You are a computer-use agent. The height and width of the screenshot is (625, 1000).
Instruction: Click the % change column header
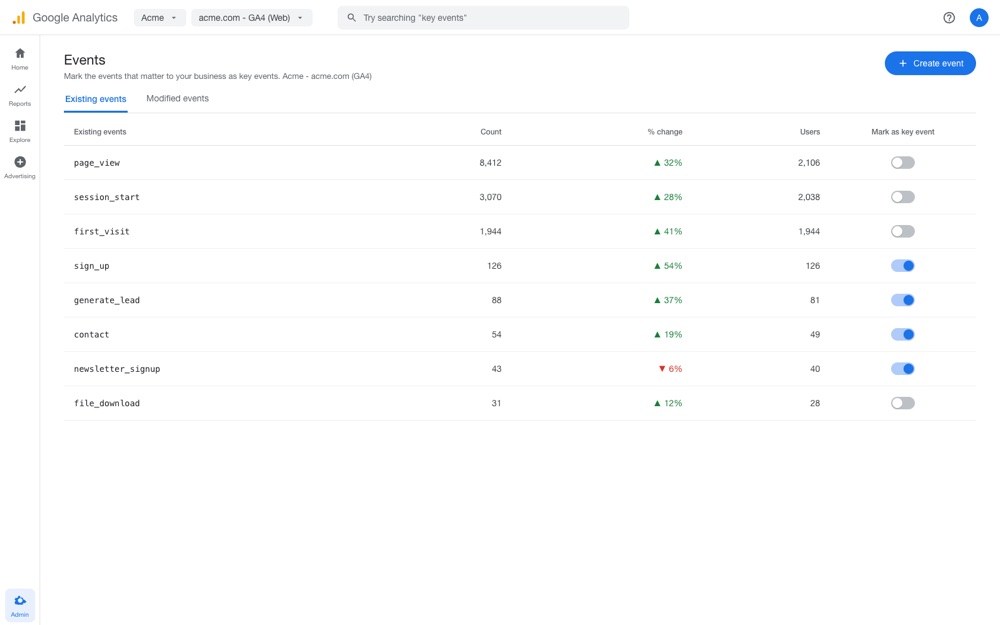(x=665, y=132)
